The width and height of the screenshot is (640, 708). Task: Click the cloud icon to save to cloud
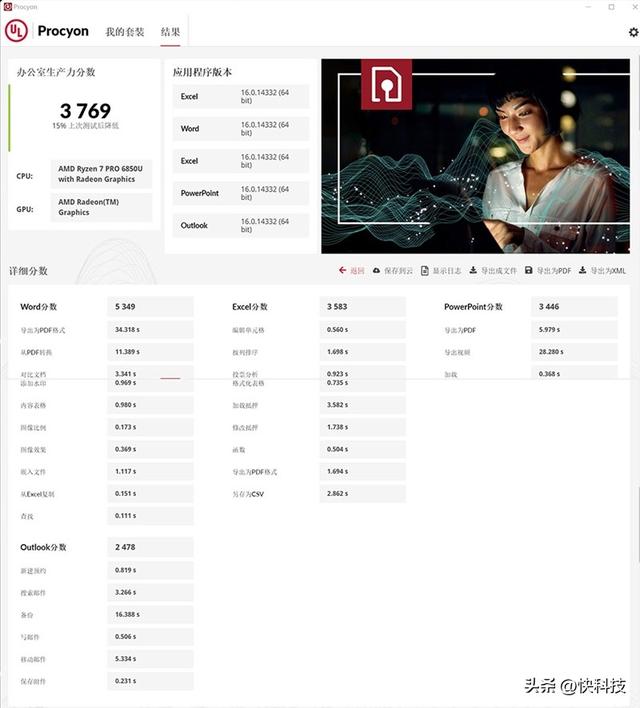[x=376, y=270]
